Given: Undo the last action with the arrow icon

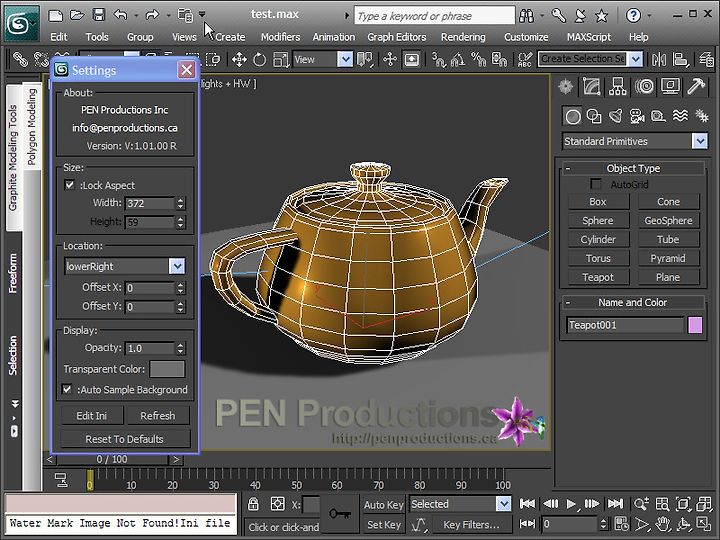Looking at the screenshot, I should coord(120,15).
